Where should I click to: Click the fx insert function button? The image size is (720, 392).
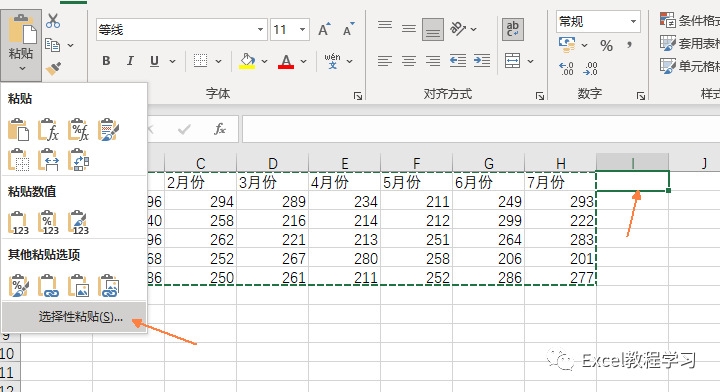[220, 129]
